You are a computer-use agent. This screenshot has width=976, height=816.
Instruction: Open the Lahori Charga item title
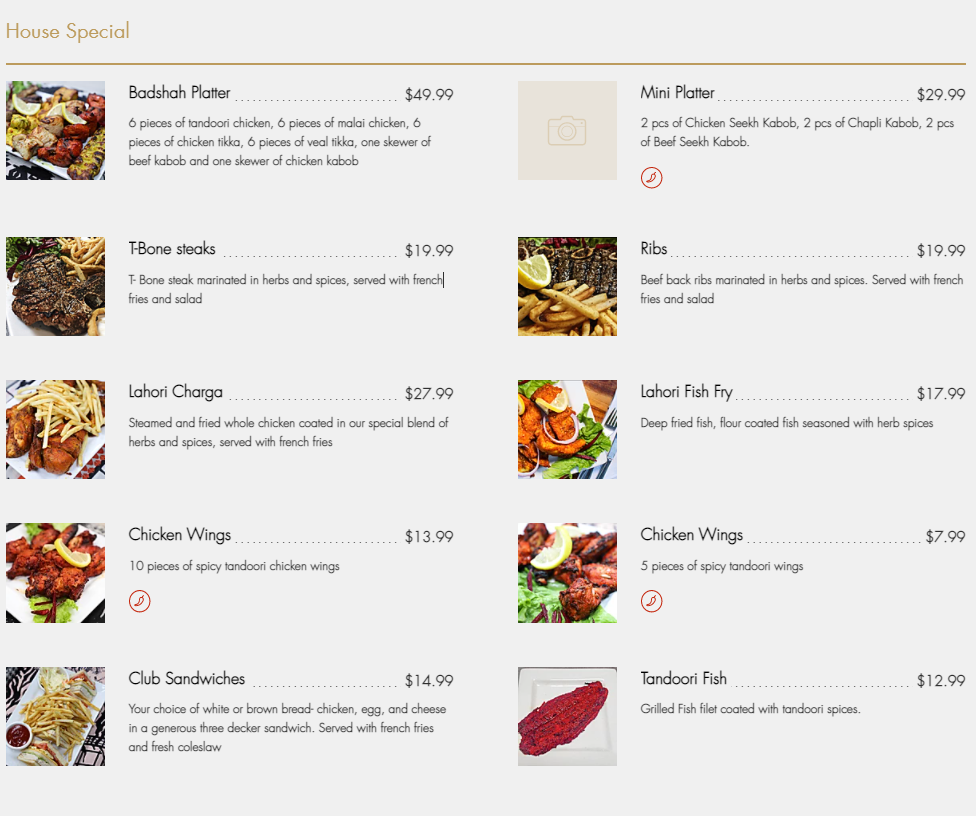click(176, 392)
